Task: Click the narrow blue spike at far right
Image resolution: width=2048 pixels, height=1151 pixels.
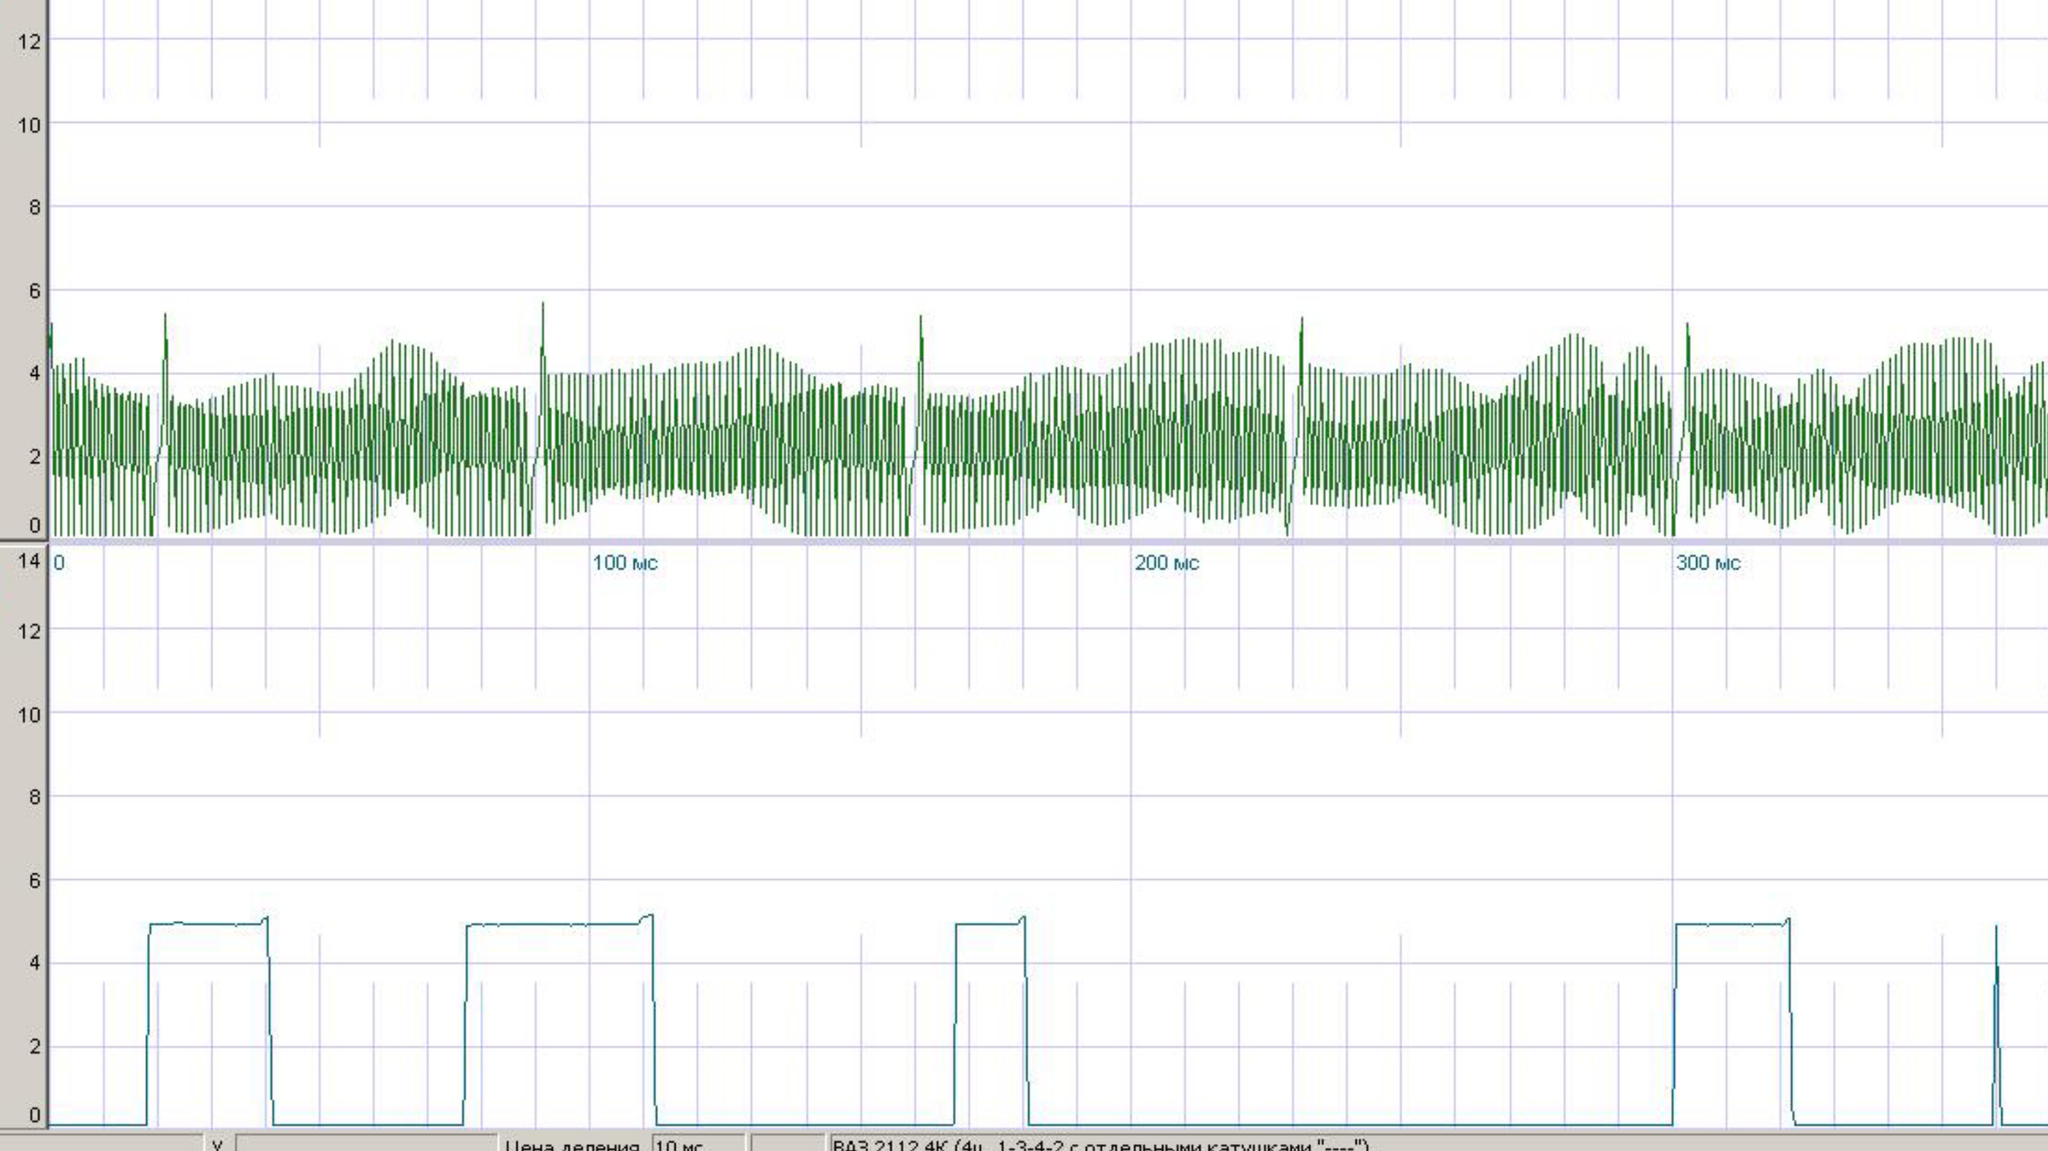Action: [x=1997, y=1025]
